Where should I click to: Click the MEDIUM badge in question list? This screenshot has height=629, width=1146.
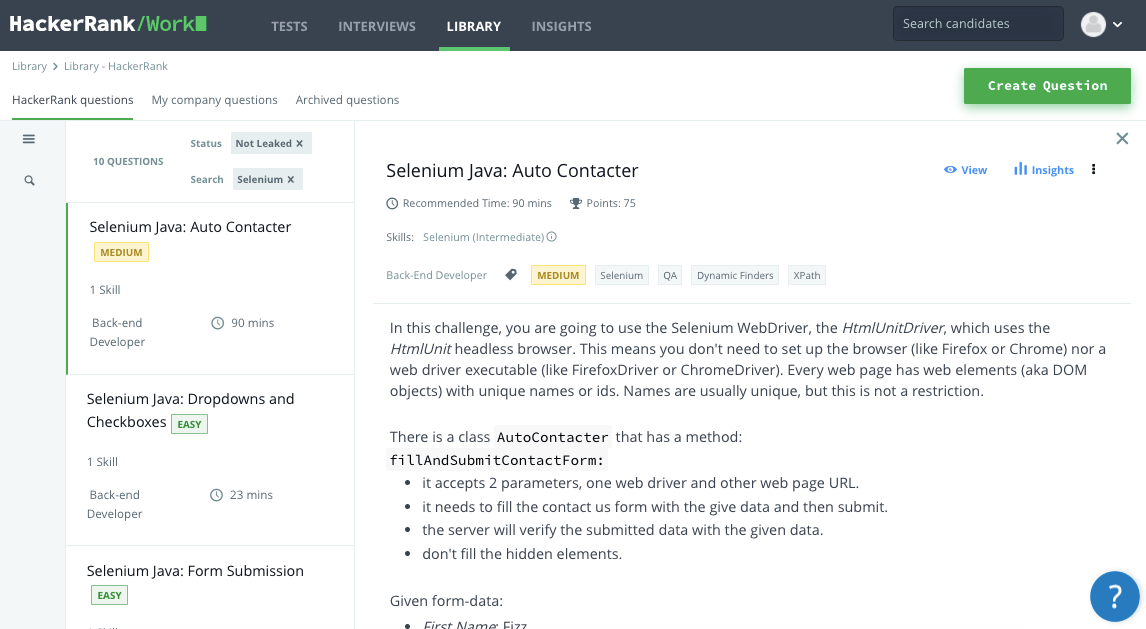121,253
